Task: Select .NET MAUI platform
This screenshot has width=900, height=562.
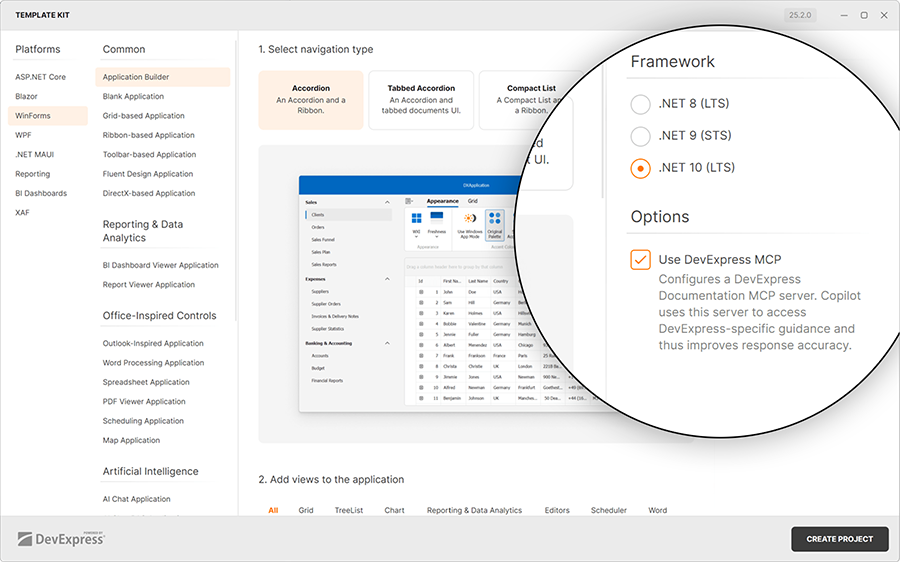Action: click(x=34, y=154)
